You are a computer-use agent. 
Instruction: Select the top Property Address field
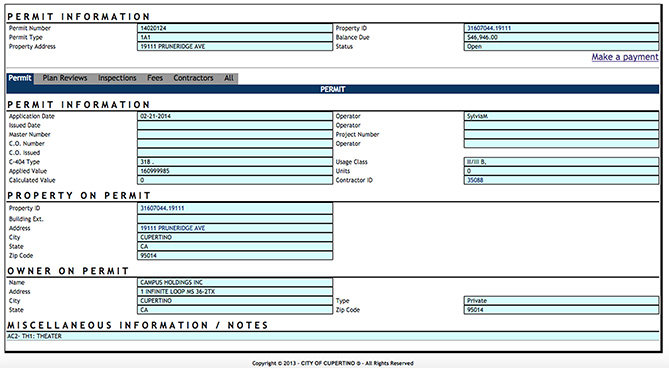coord(235,46)
